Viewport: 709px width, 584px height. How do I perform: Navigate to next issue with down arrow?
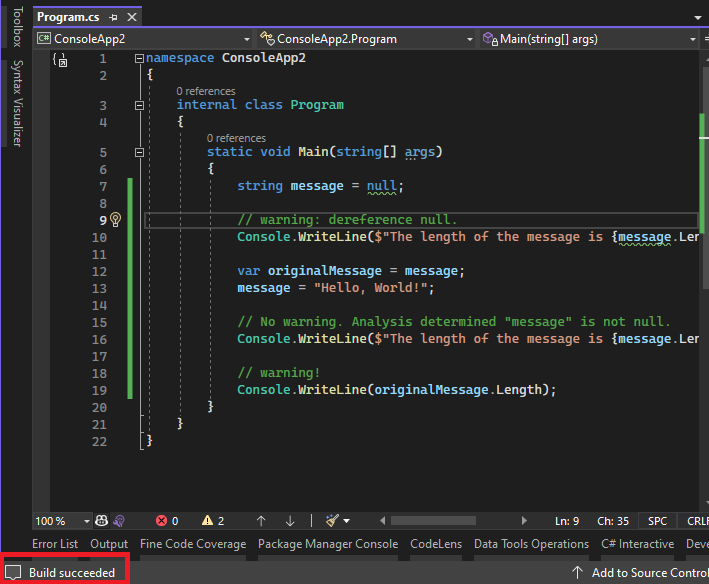coord(290,521)
